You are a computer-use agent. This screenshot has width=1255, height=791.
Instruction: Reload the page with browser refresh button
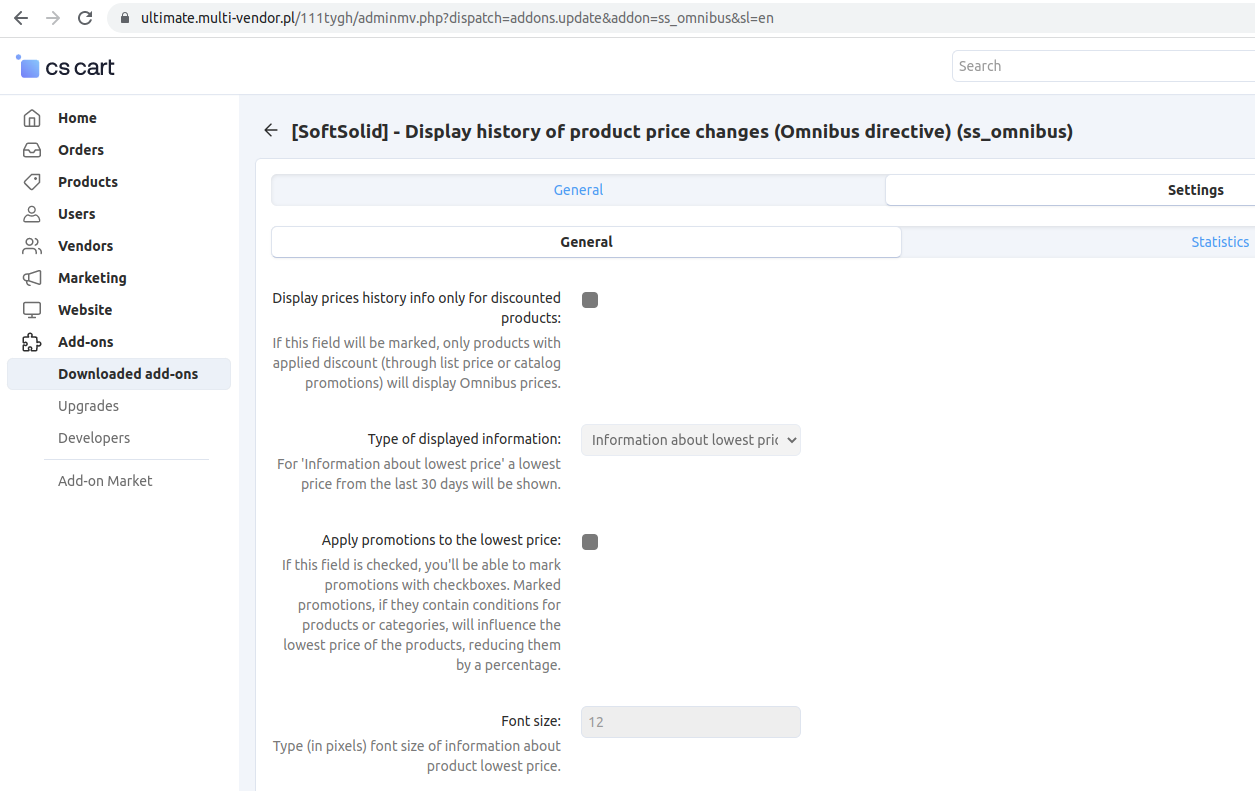pos(85,18)
